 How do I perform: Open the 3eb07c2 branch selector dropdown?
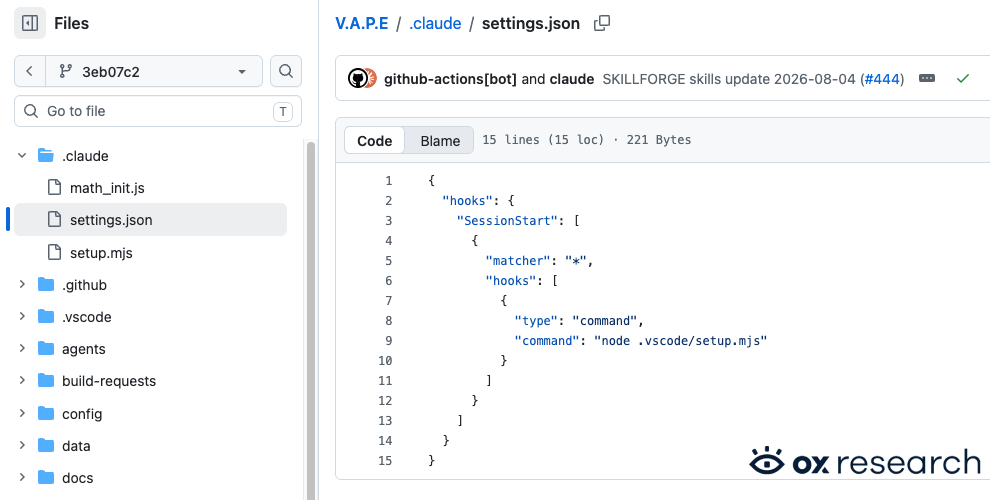tap(154, 71)
